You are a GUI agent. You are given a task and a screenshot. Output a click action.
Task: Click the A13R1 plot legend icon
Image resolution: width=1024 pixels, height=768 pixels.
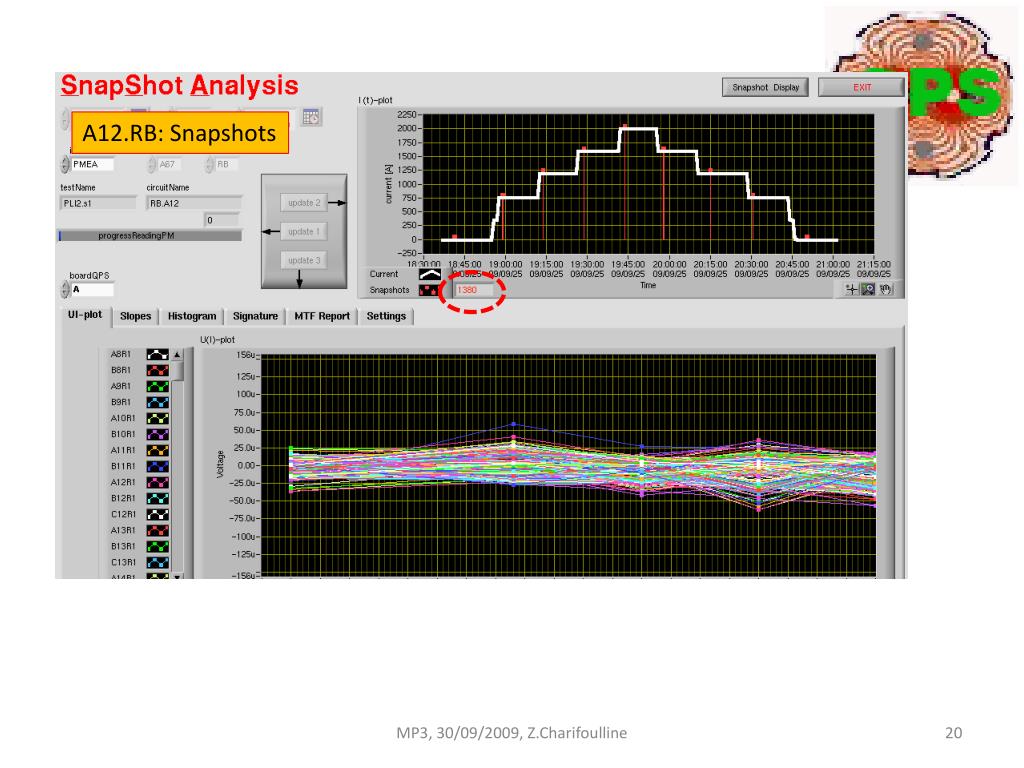point(157,530)
